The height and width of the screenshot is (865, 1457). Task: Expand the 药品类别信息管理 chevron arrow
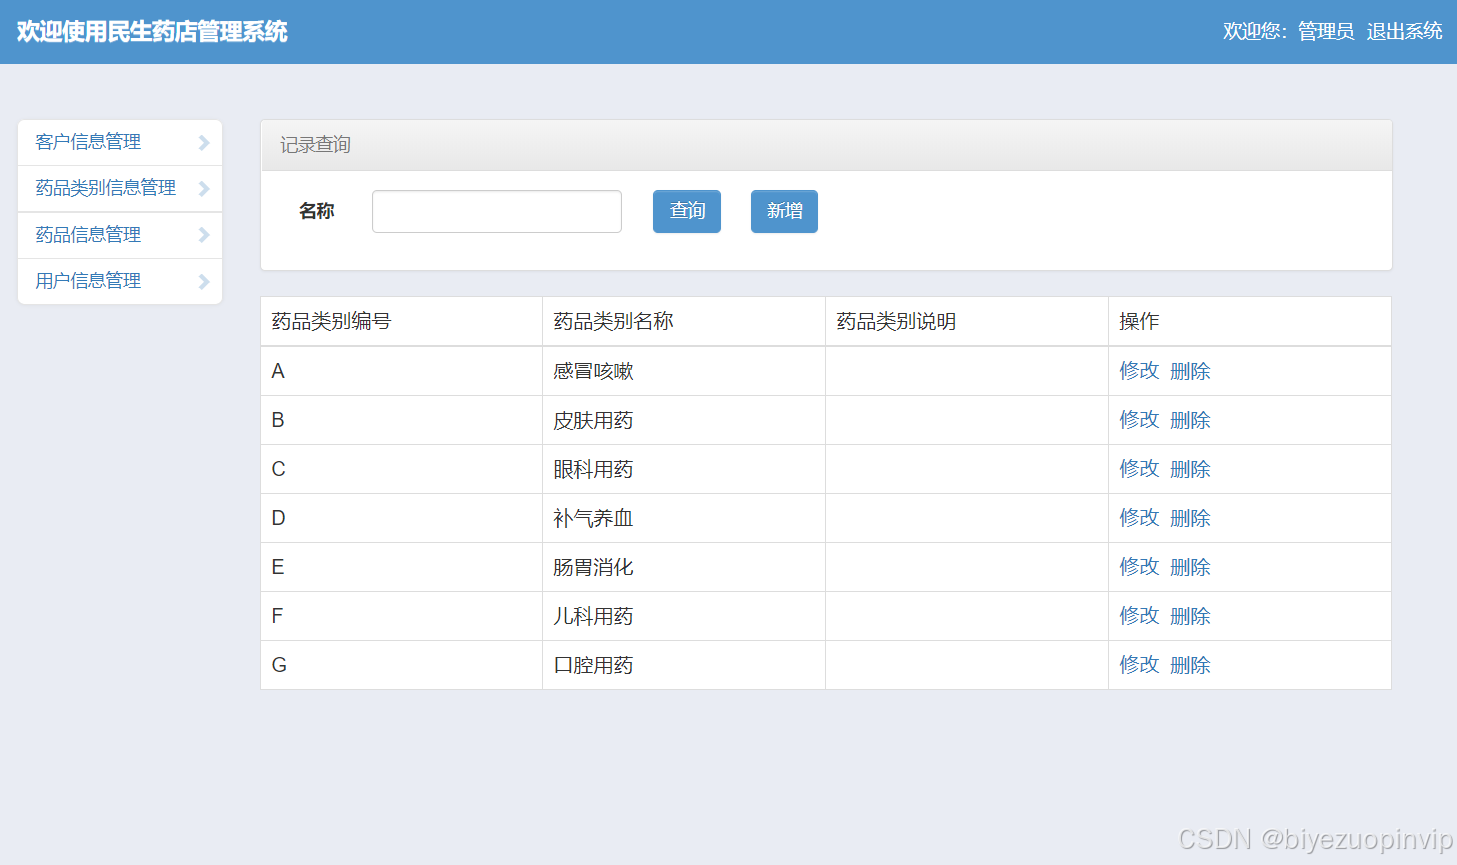(x=204, y=189)
